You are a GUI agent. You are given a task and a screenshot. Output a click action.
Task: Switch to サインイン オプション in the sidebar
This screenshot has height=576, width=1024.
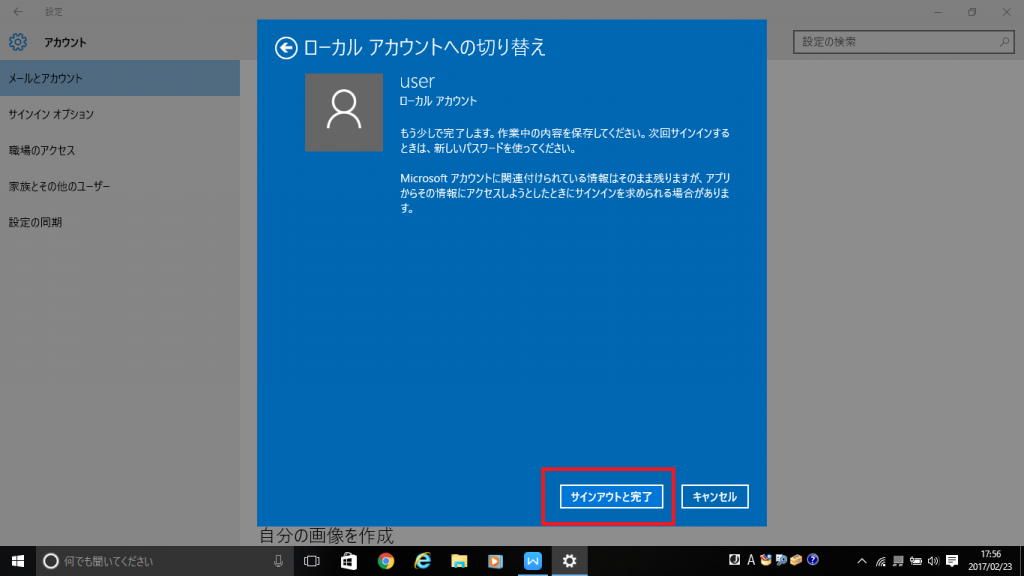pos(60,114)
